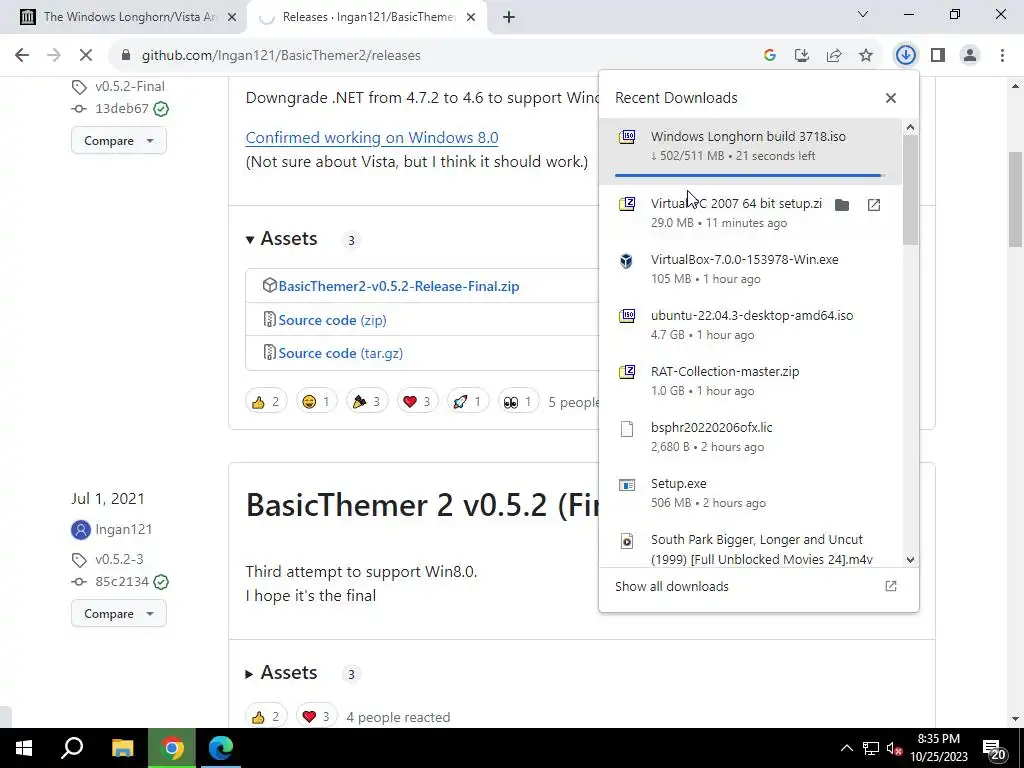
Task: Click the RAT-Collection-master.zip file icon
Action: [626, 372]
